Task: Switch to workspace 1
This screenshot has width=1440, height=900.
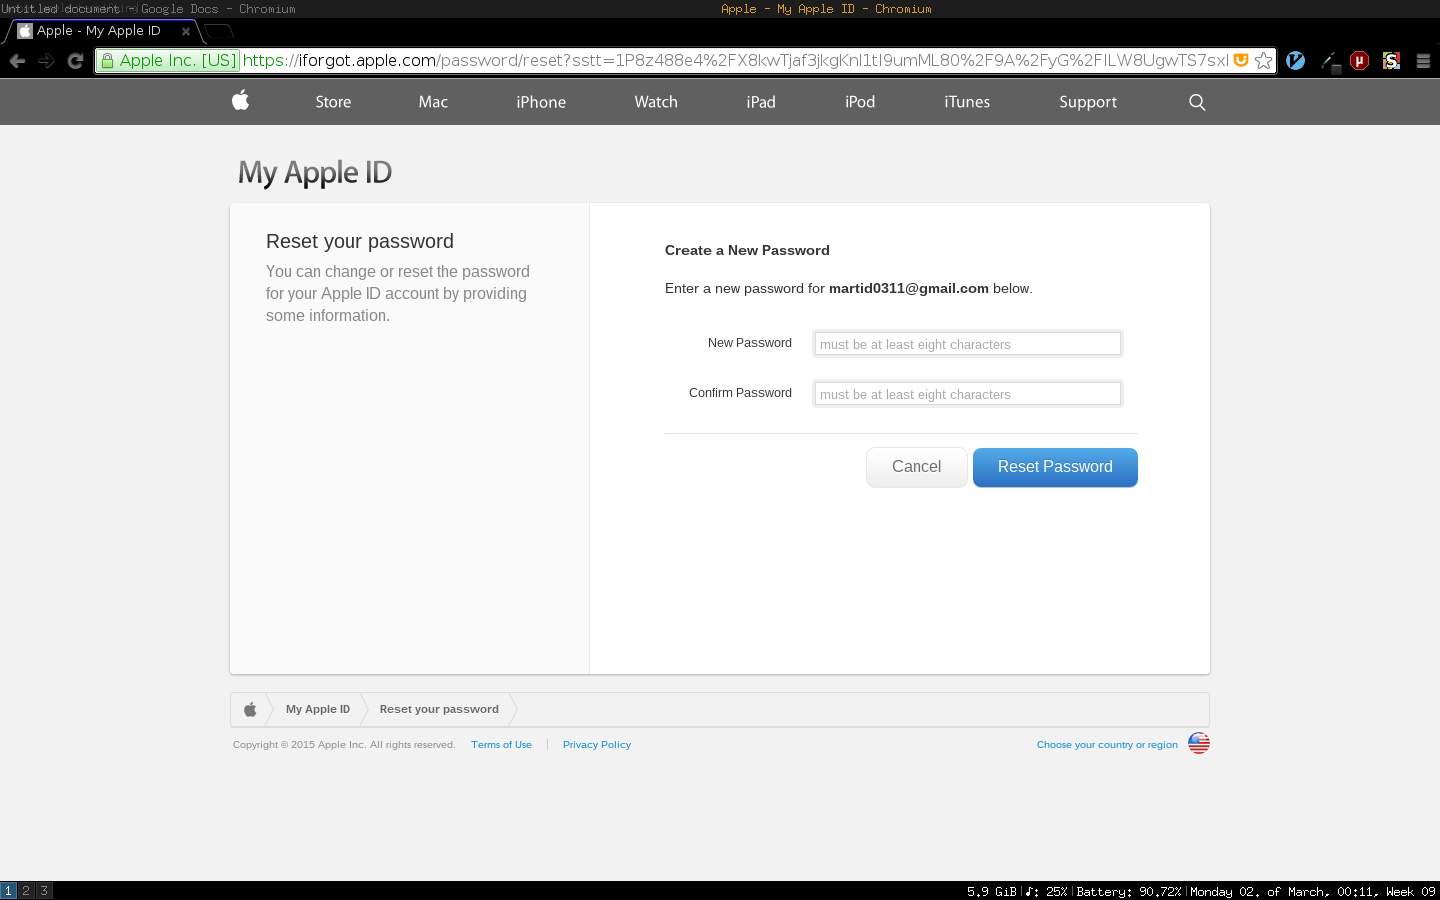Action: pos(8,891)
